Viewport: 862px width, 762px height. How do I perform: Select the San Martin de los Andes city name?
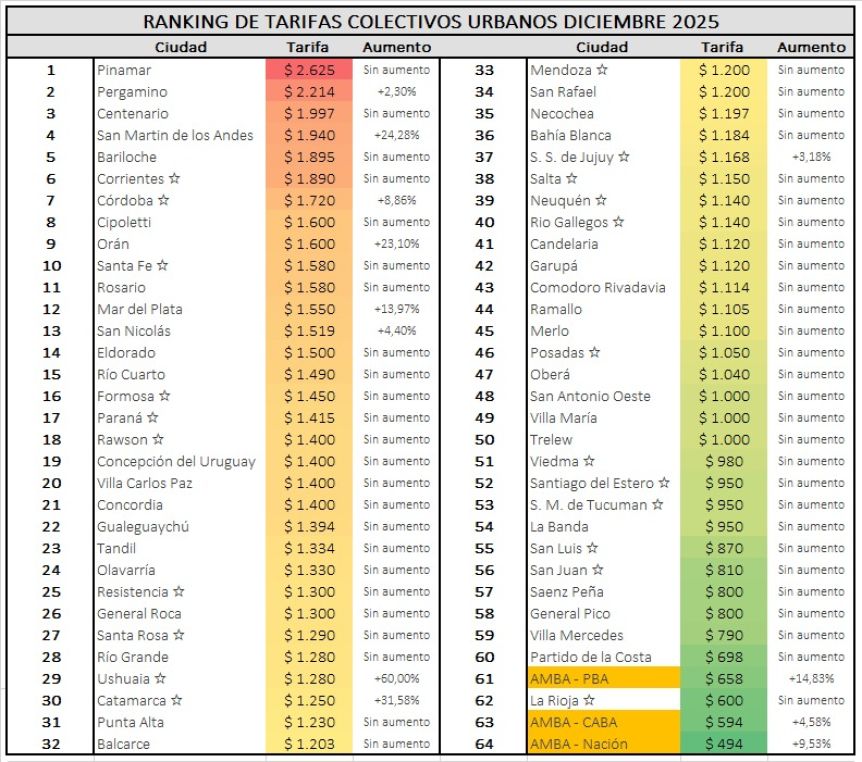(175, 135)
